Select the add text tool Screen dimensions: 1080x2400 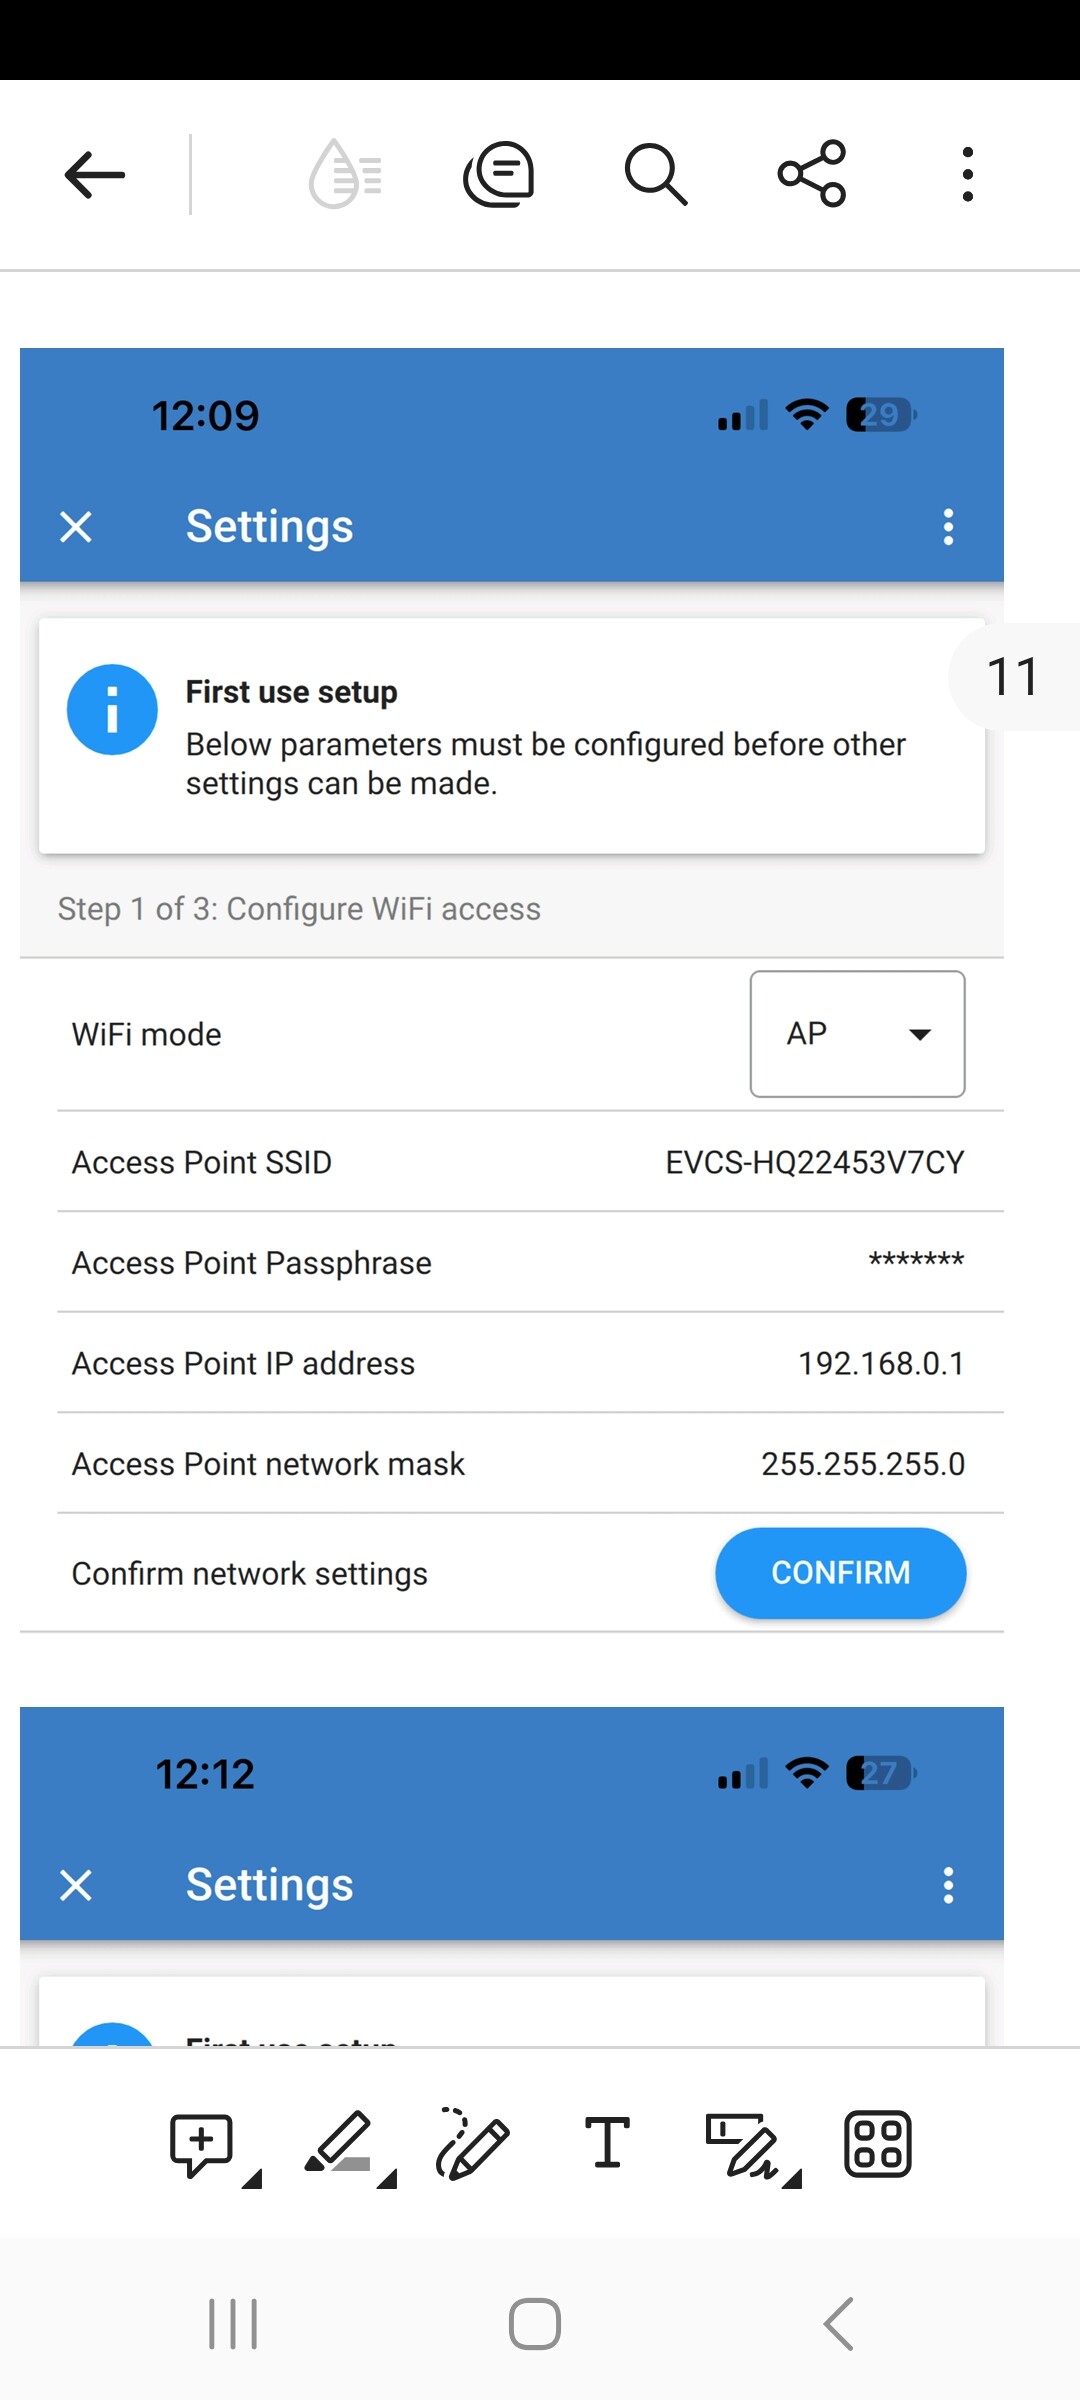click(607, 2144)
